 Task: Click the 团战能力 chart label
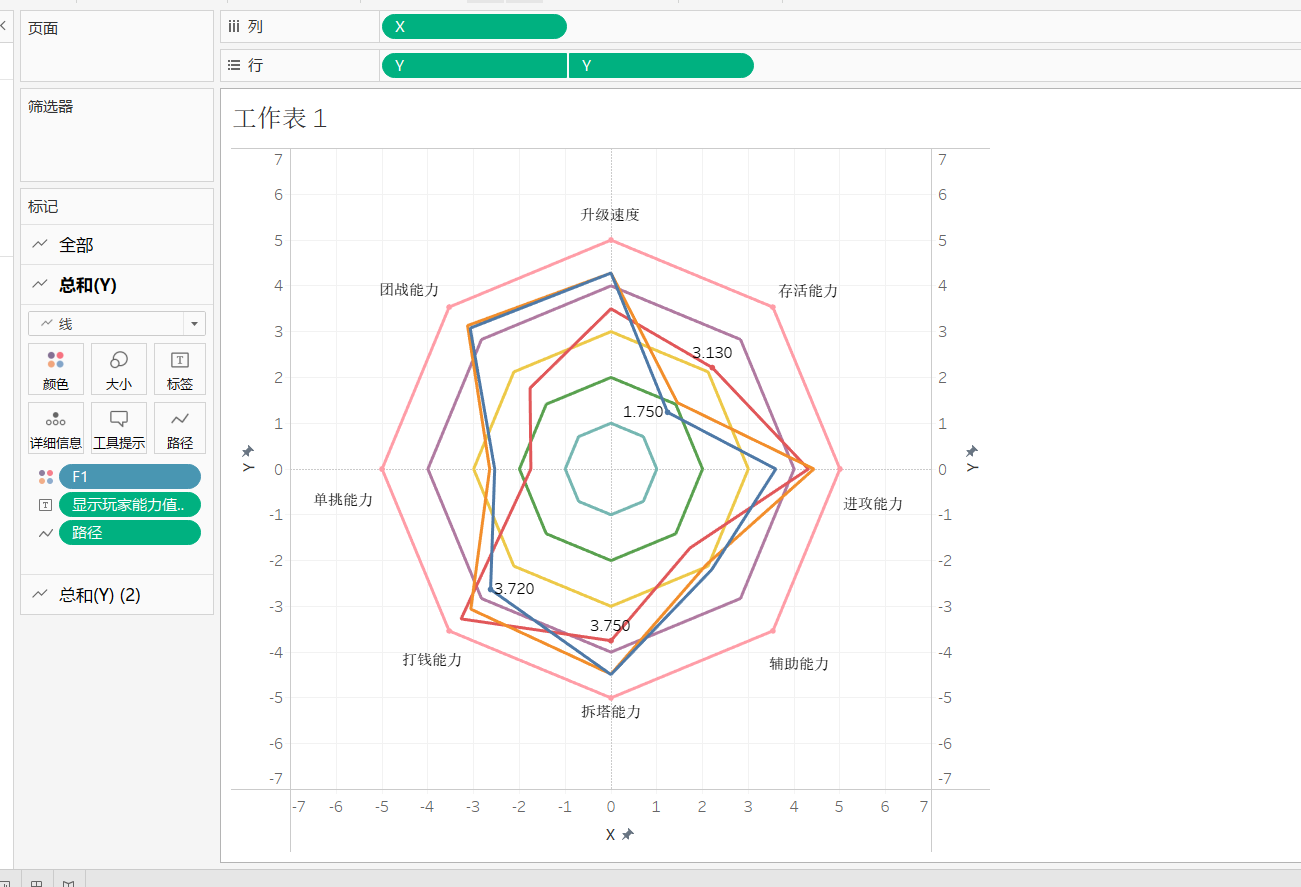[409, 289]
